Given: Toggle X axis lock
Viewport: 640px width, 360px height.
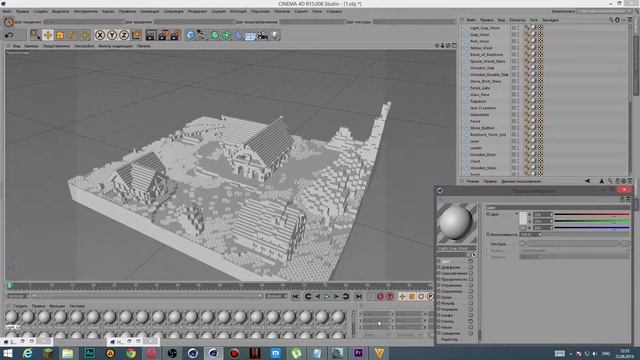Looking at the screenshot, I should click(x=100, y=36).
